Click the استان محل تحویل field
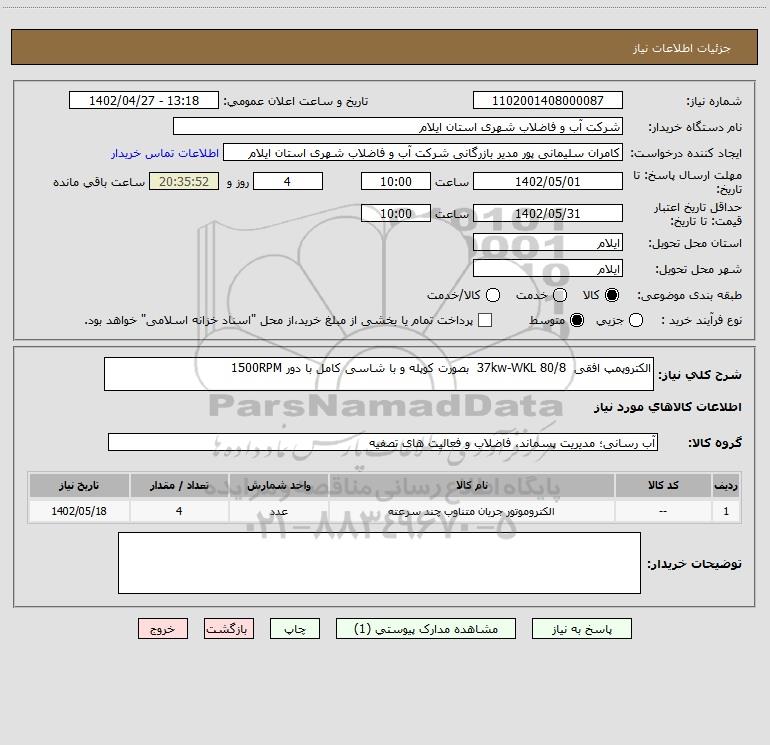The image size is (770, 745). tap(548, 243)
